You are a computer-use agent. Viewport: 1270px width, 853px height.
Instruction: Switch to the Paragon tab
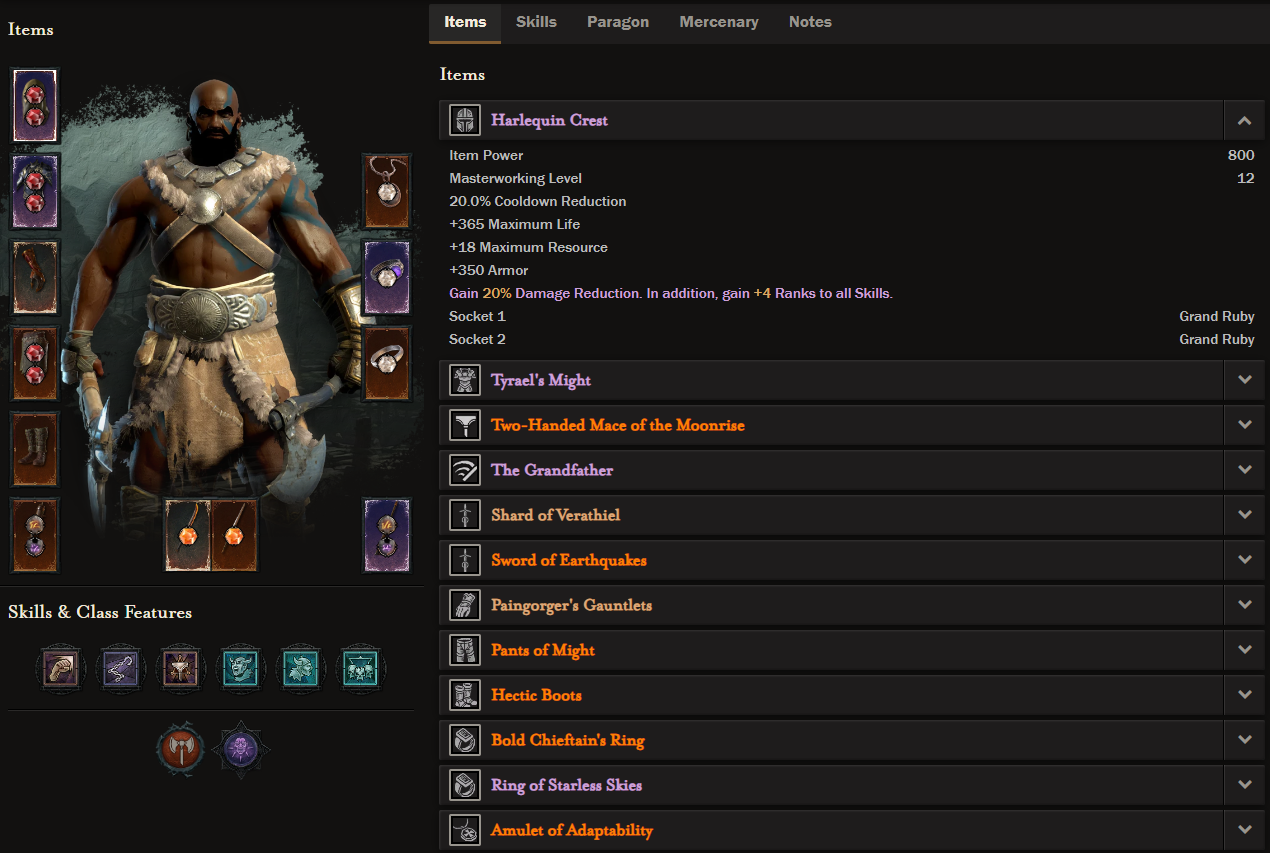618,22
